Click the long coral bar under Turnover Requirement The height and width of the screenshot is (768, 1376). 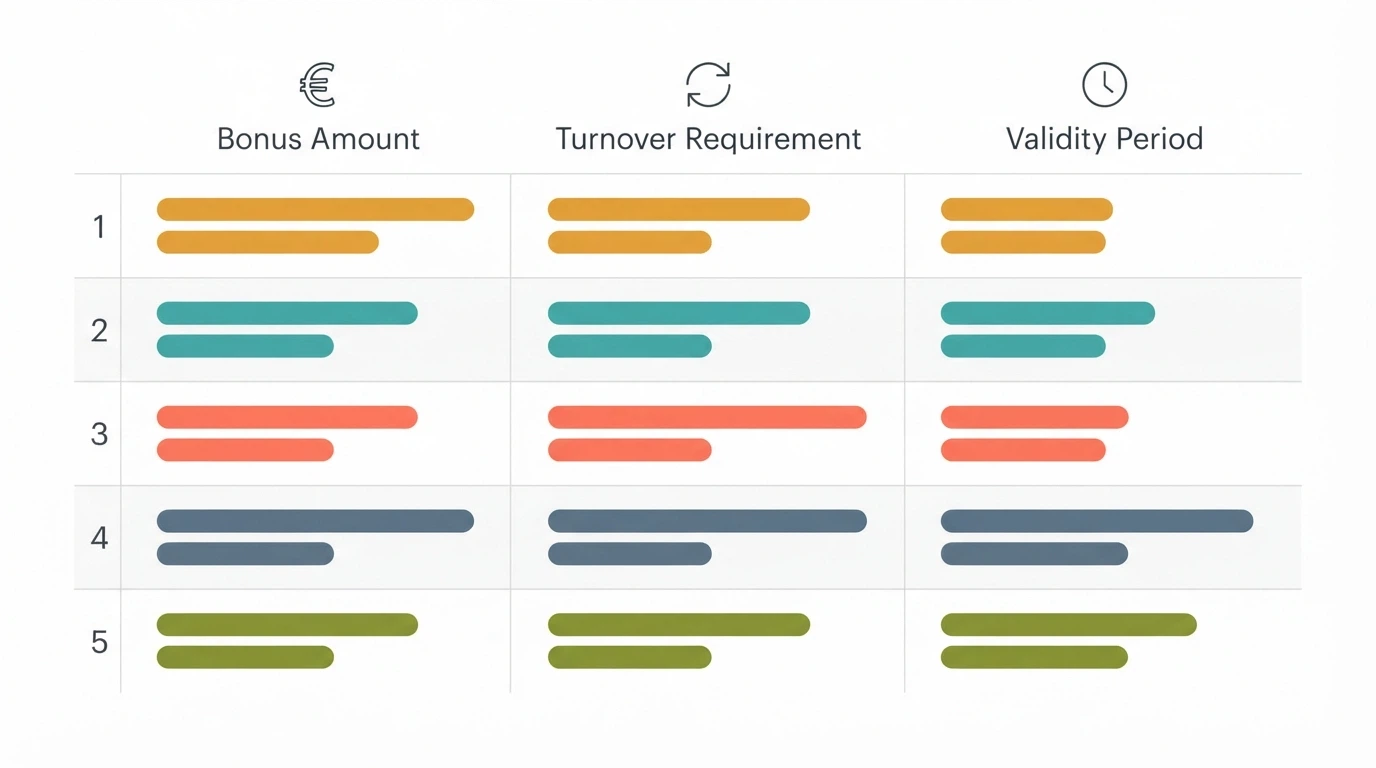pyautogui.click(x=707, y=417)
